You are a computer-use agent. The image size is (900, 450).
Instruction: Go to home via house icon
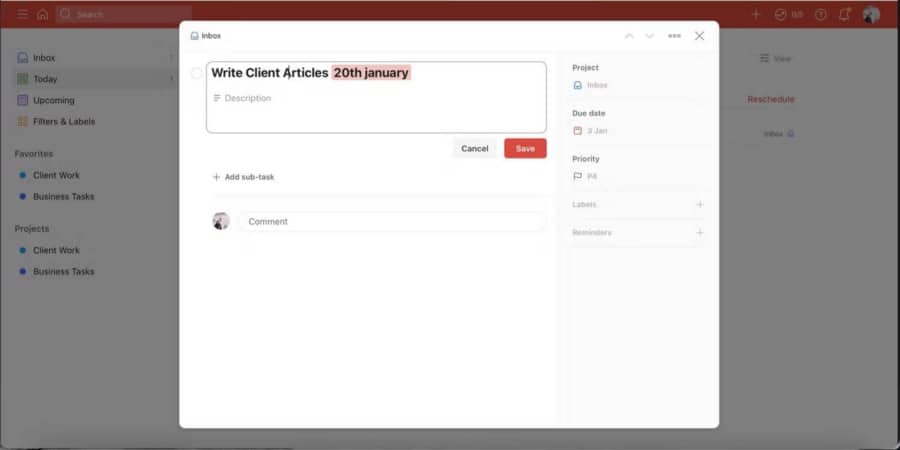(42, 14)
